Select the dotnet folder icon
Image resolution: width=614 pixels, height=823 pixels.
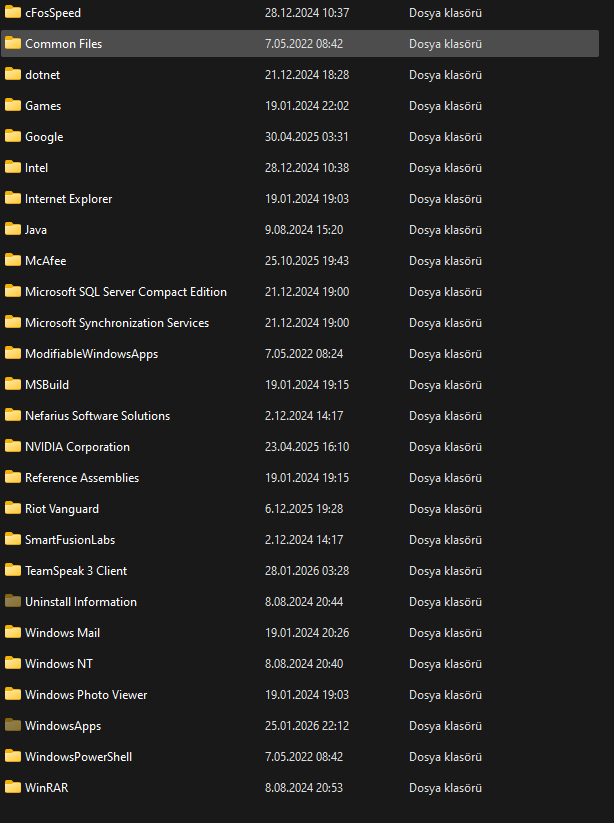13,74
